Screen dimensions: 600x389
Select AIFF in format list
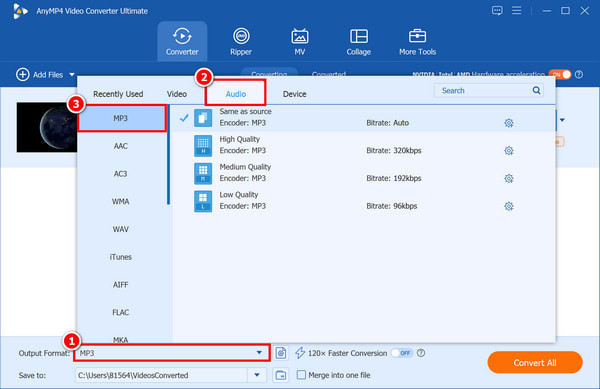pyautogui.click(x=121, y=285)
